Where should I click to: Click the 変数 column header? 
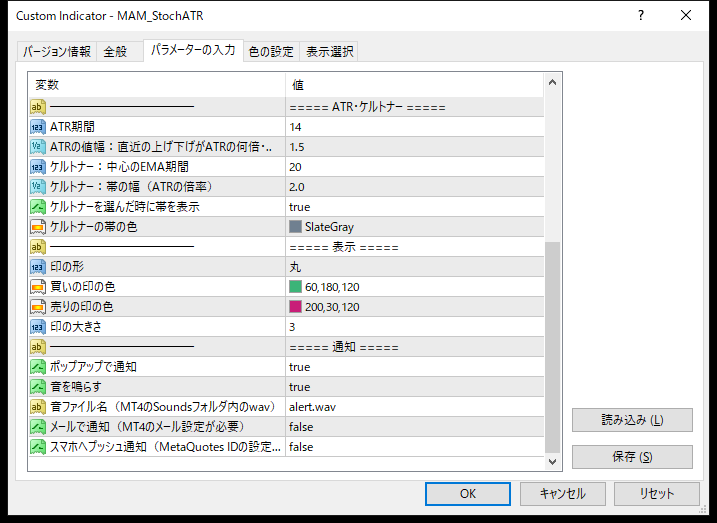coord(157,85)
